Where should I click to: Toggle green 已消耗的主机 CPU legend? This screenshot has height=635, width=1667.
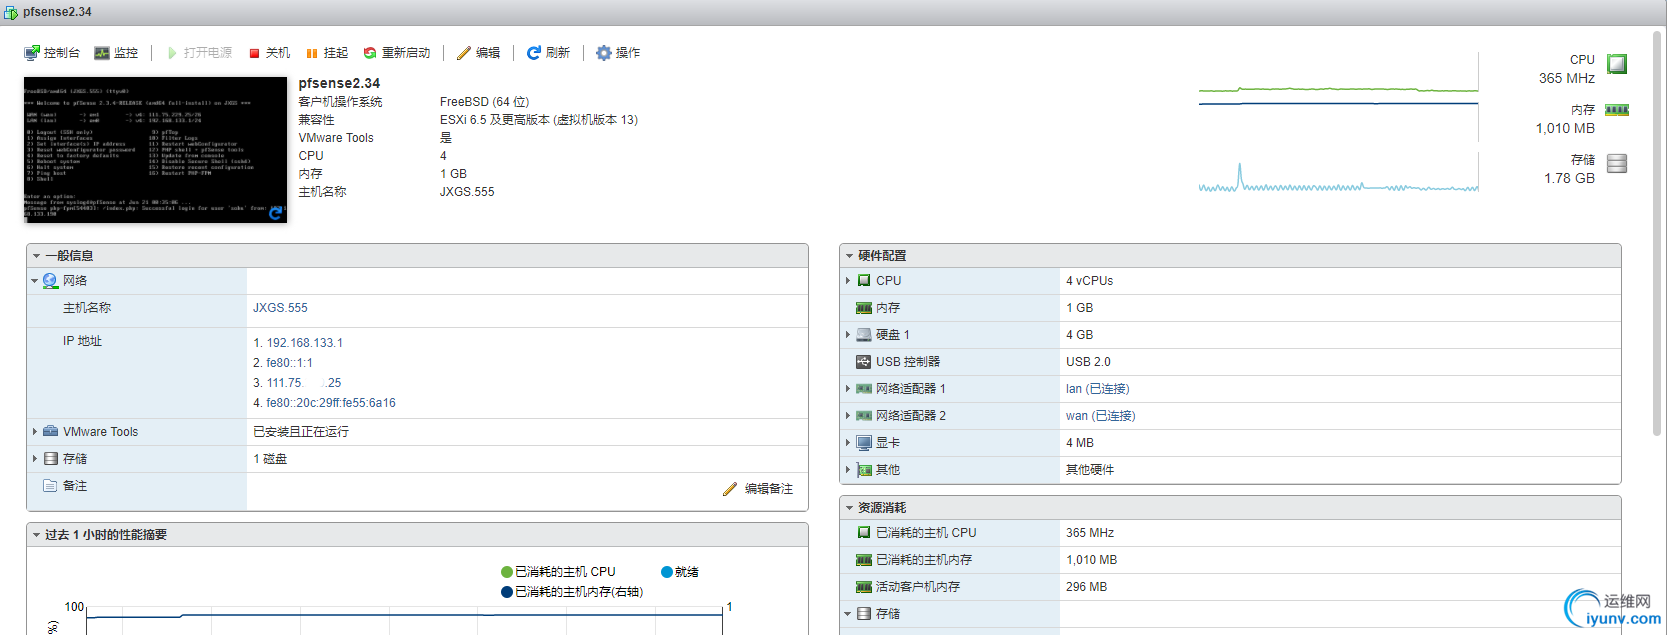558,572
